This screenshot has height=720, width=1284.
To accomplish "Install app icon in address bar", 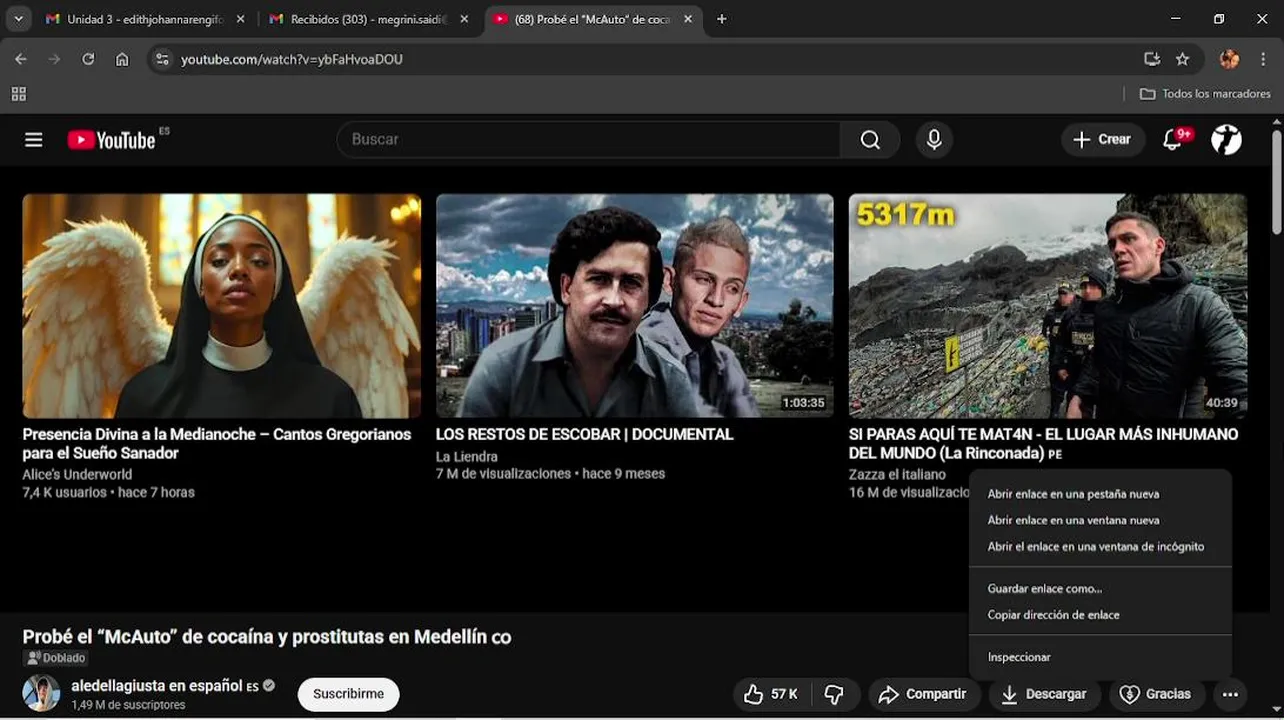I will [1152, 59].
